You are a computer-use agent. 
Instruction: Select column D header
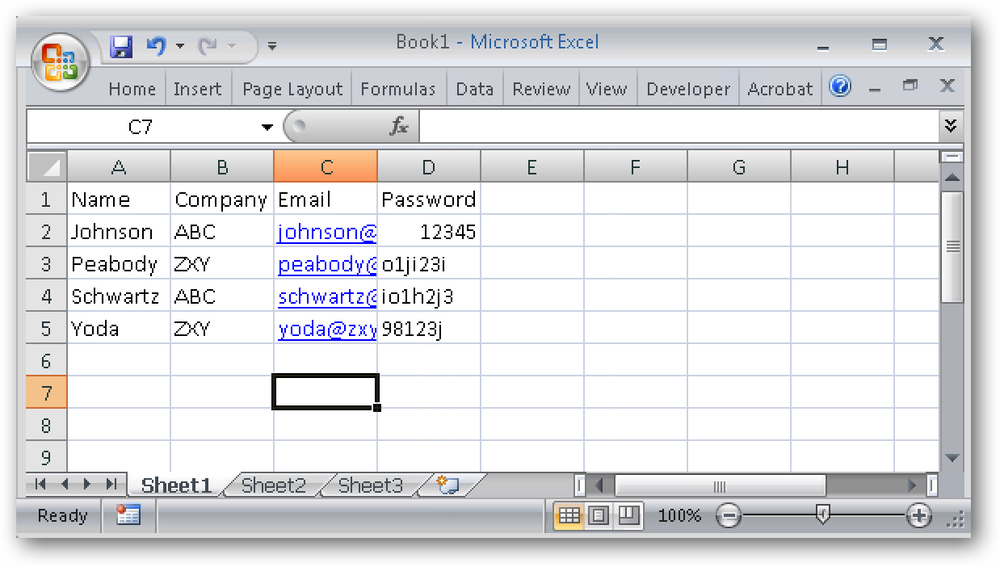pos(429,167)
